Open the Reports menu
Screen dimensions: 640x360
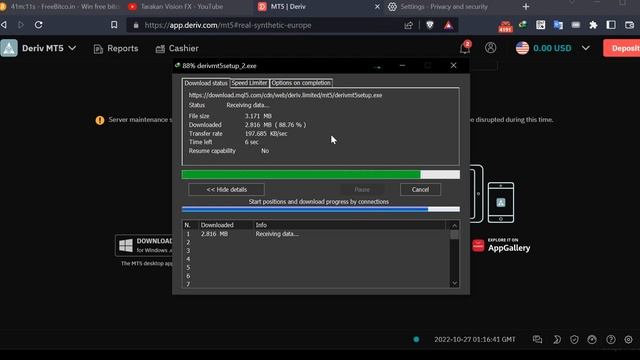116,49
